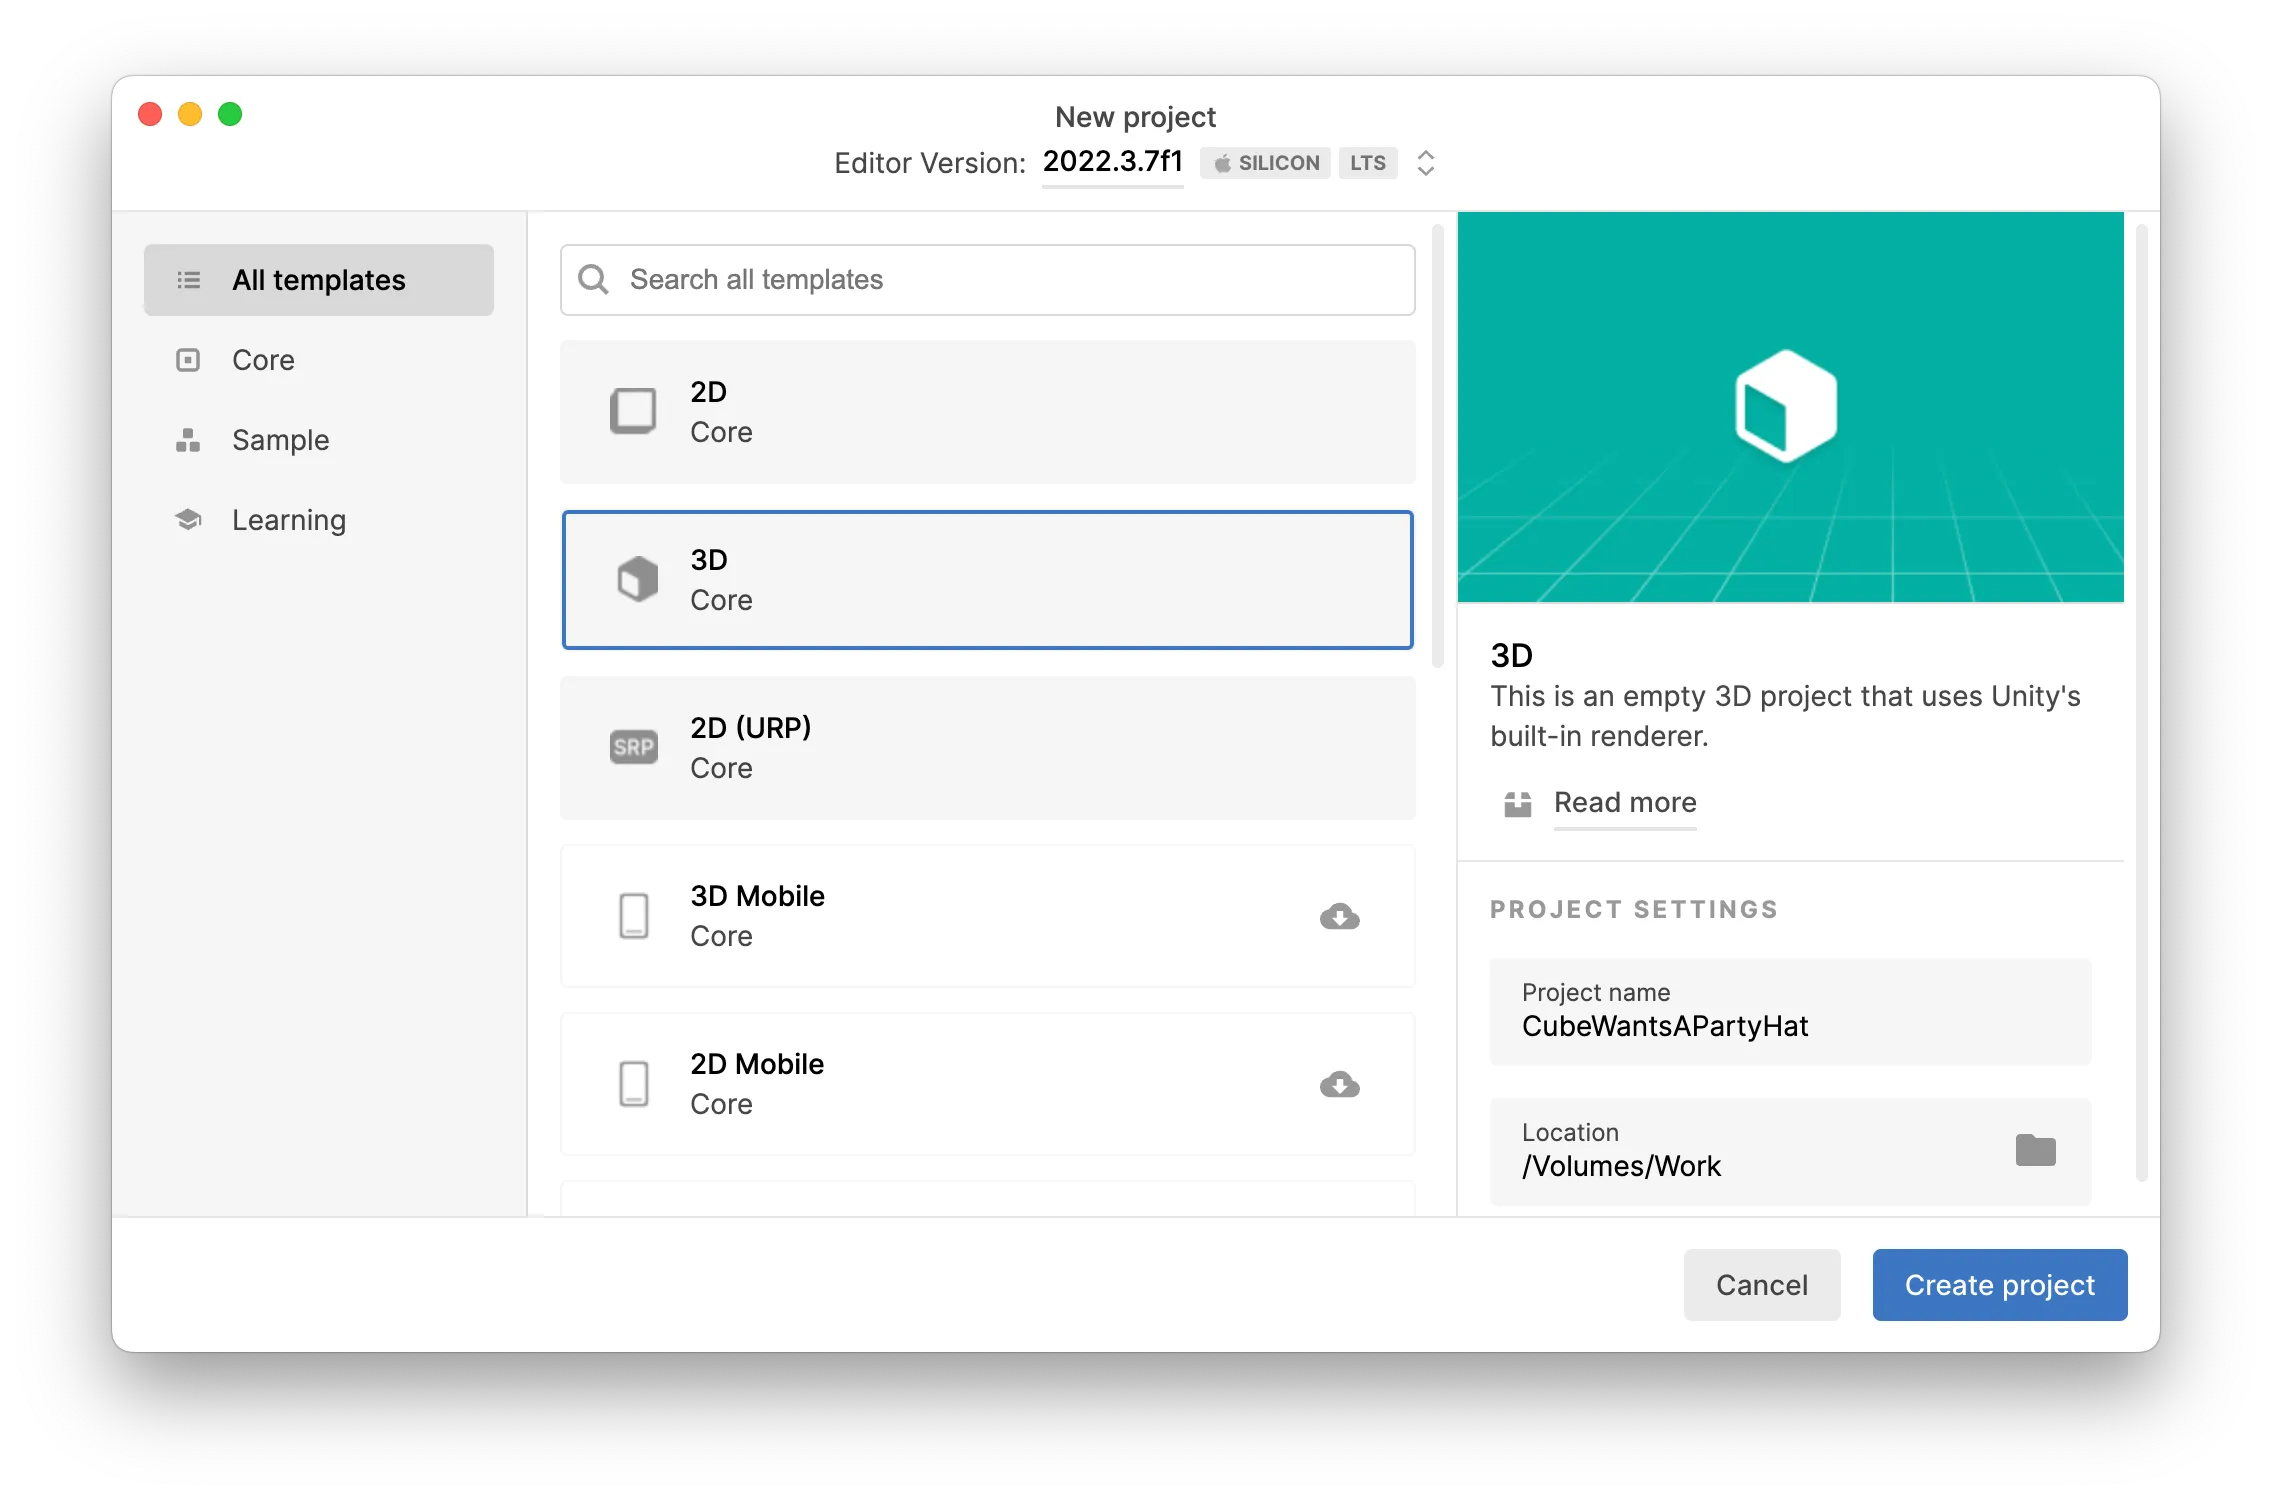Open the Read more link

tap(1625, 803)
